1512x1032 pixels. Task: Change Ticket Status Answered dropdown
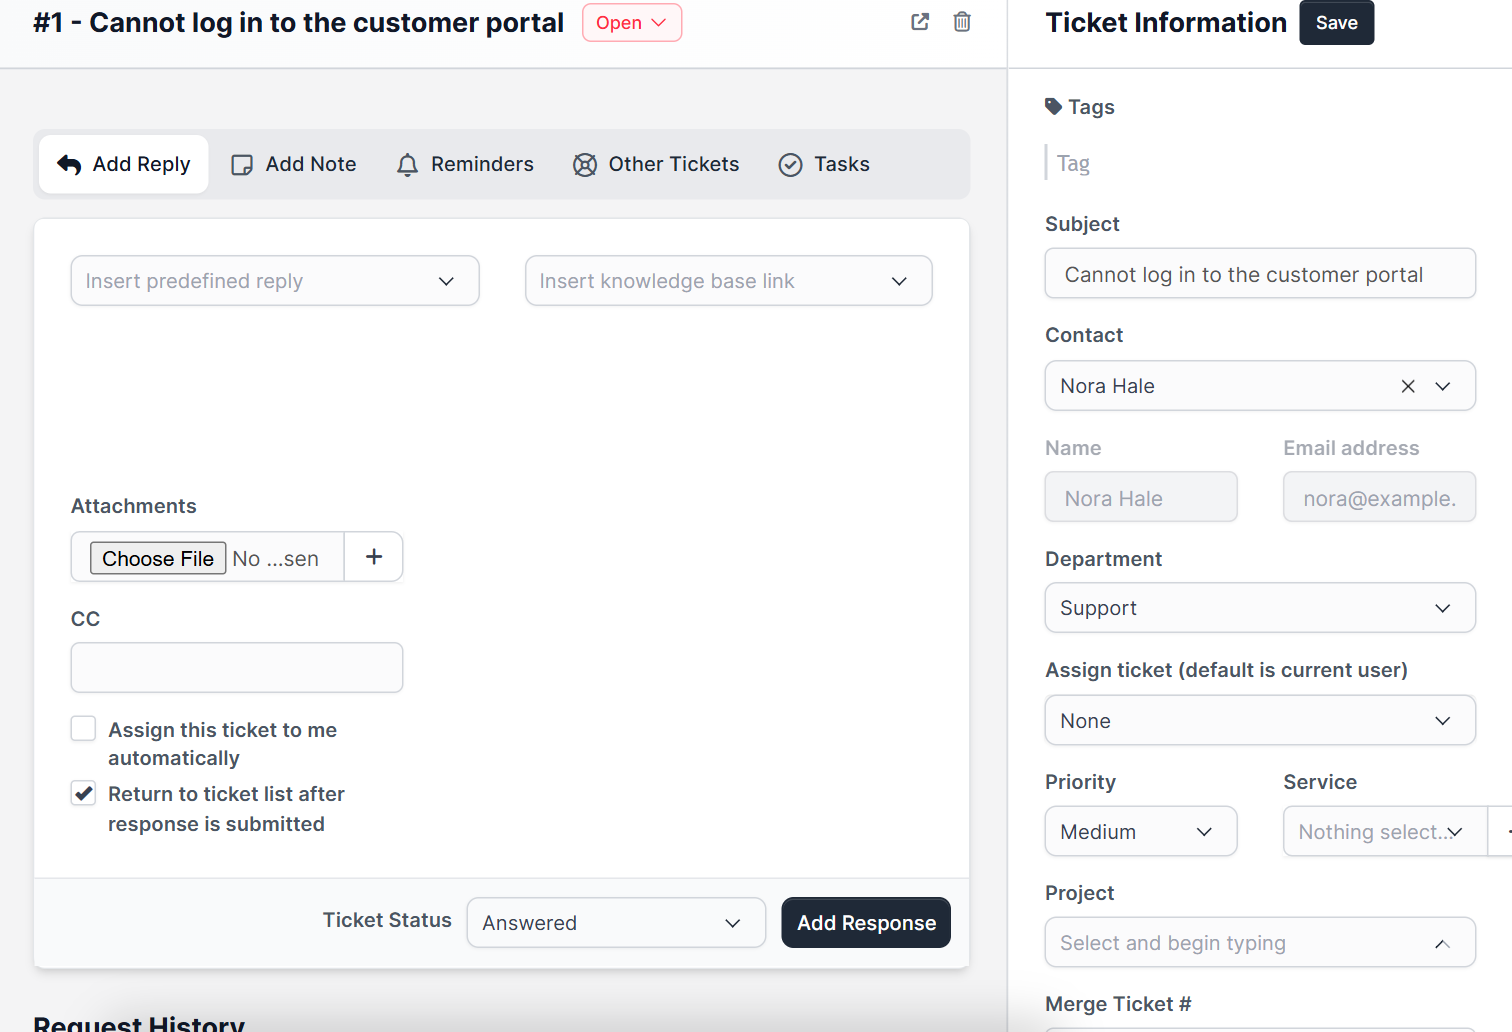(x=616, y=922)
